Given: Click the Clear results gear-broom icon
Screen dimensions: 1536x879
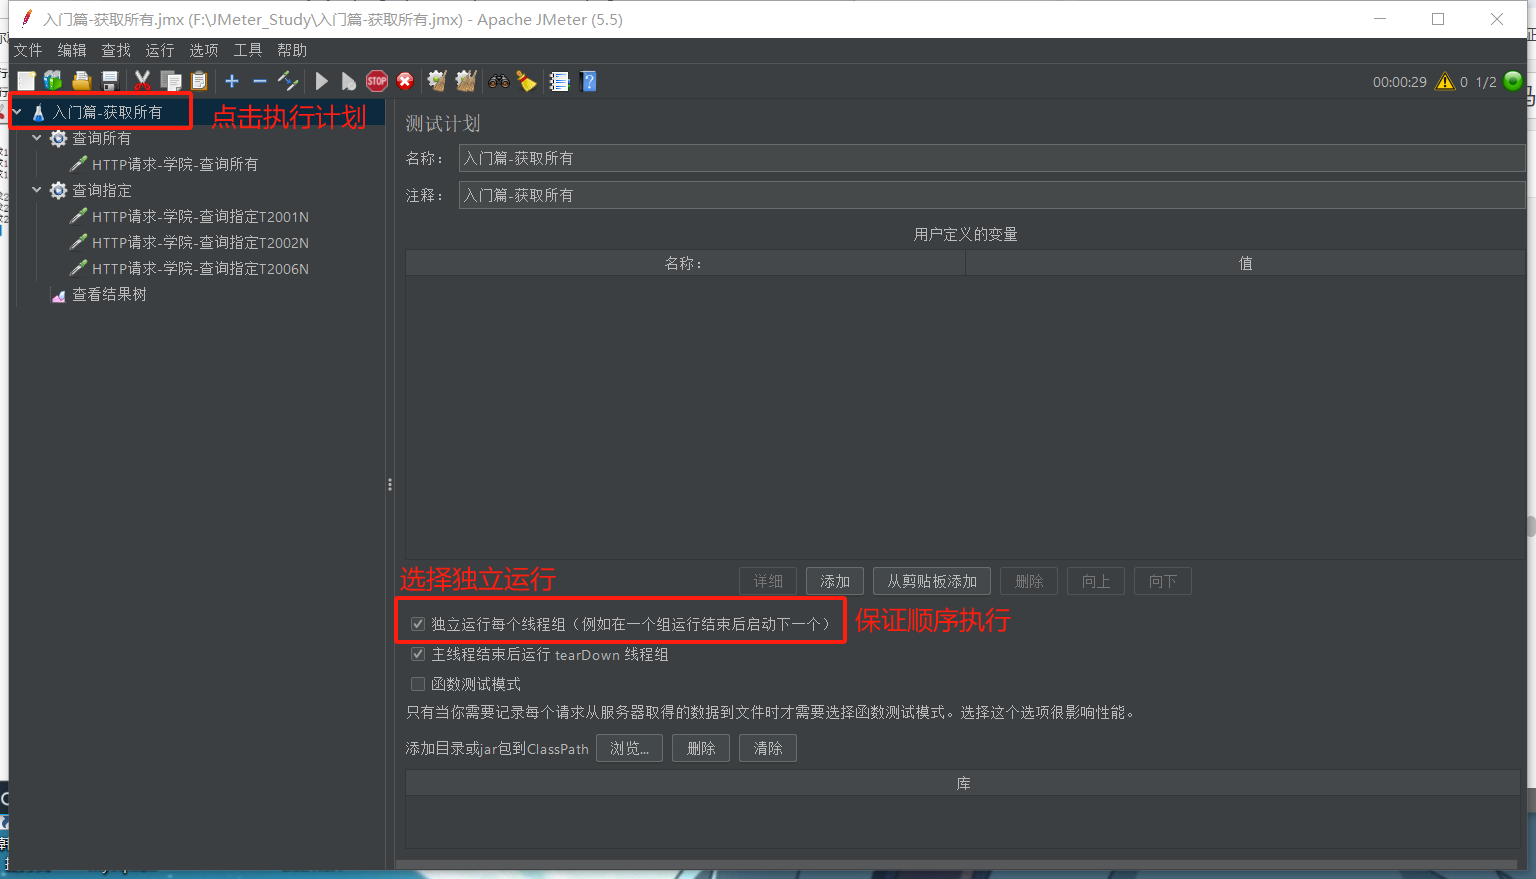Looking at the screenshot, I should pyautogui.click(x=437, y=81).
